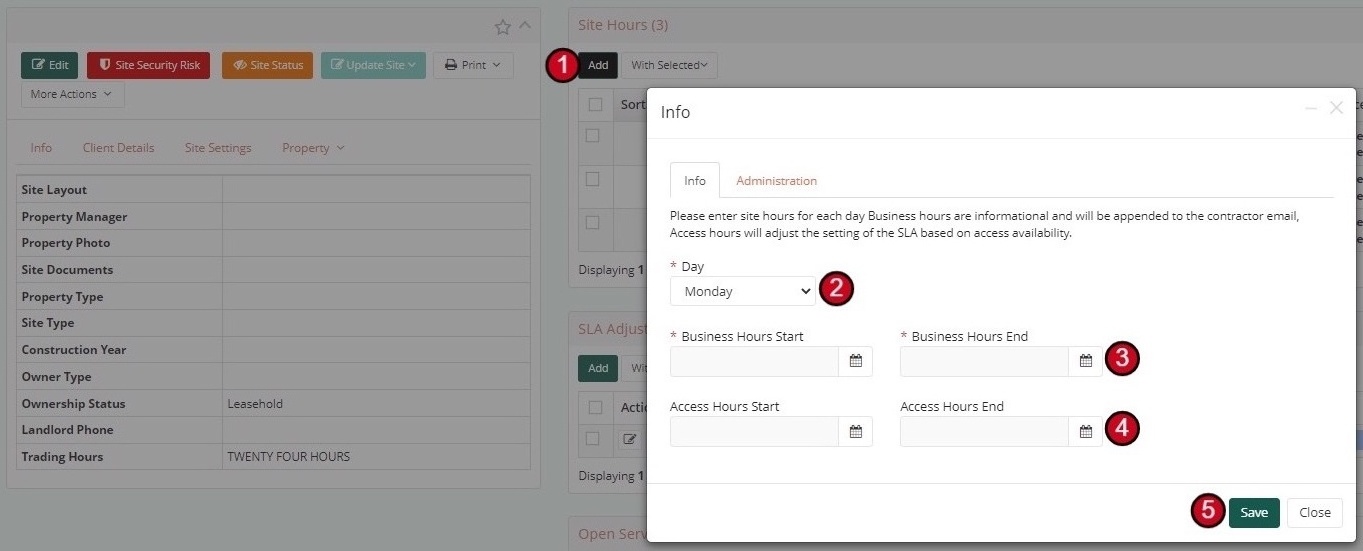Click the Business Hours Start field

[754, 361]
